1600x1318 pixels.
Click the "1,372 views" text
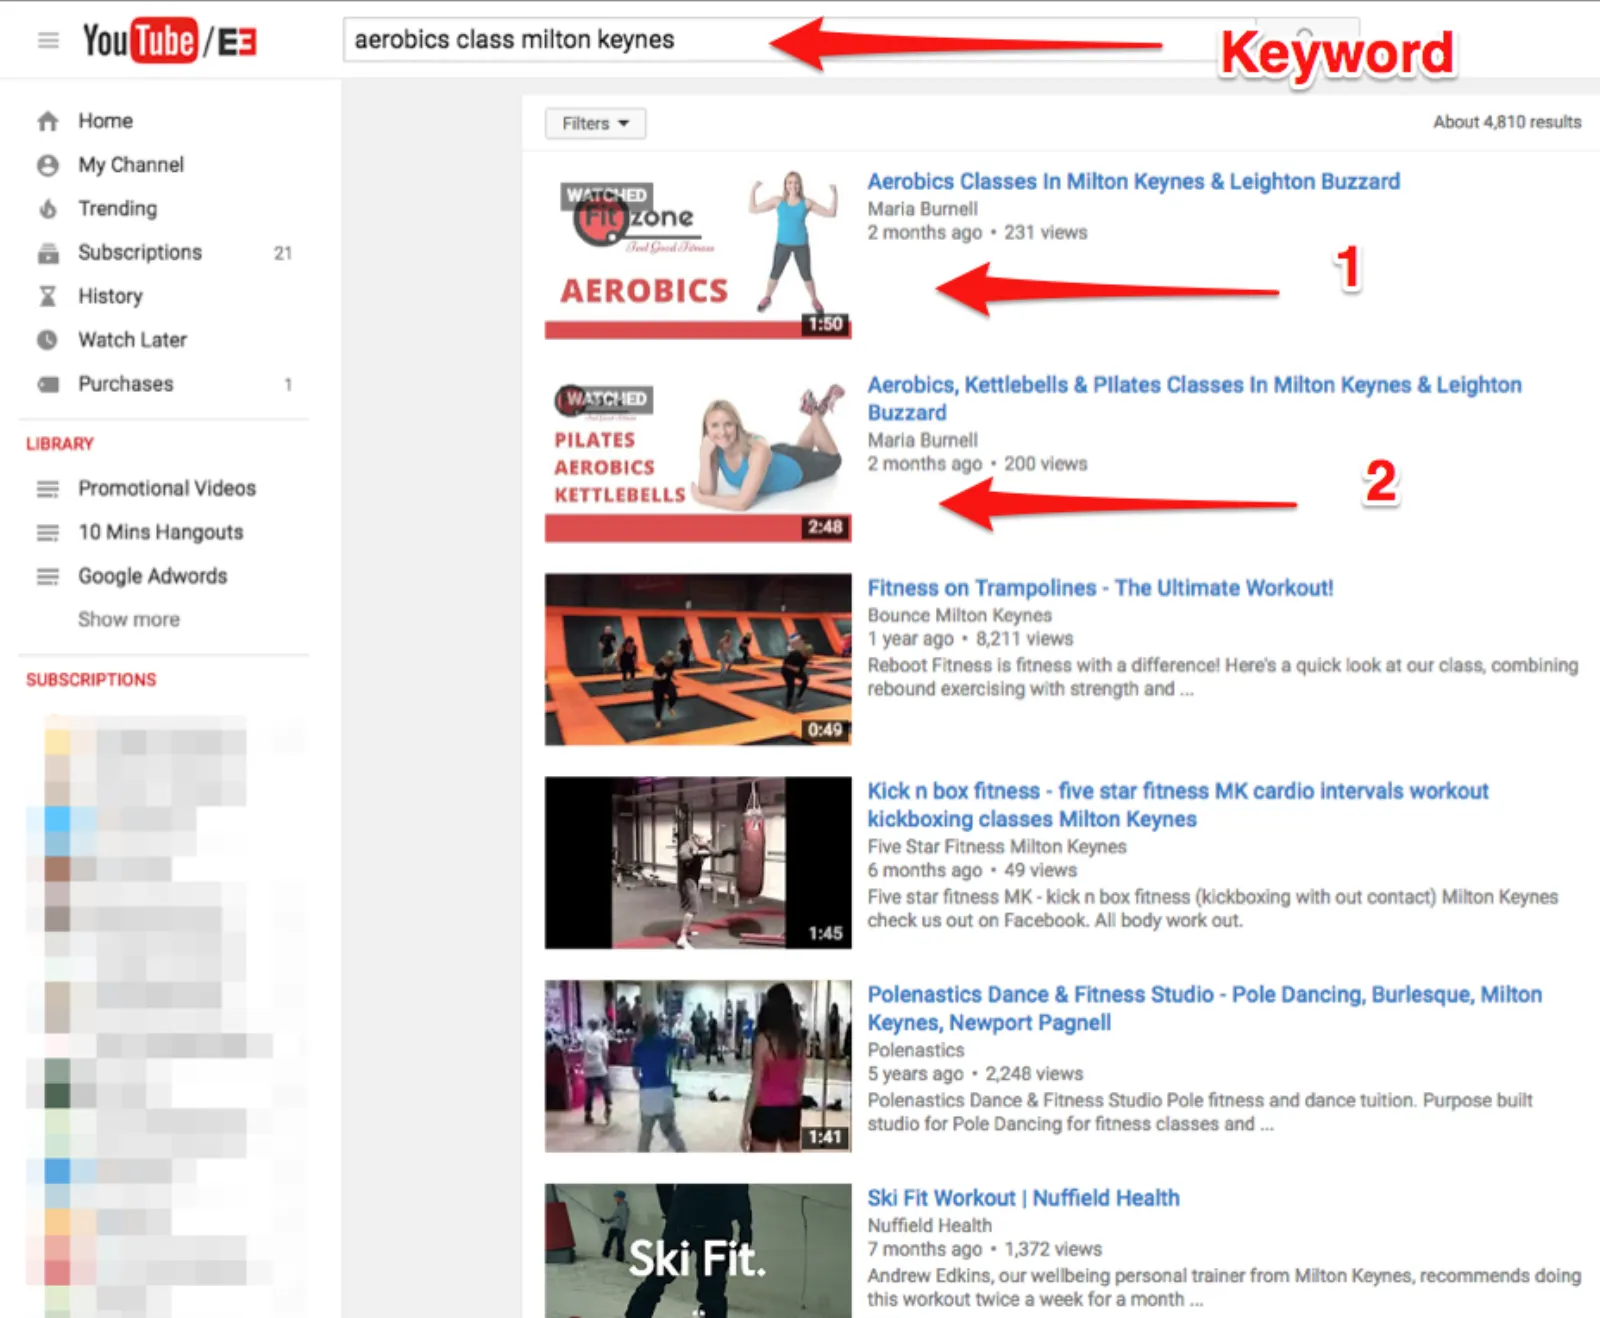point(1052,1249)
